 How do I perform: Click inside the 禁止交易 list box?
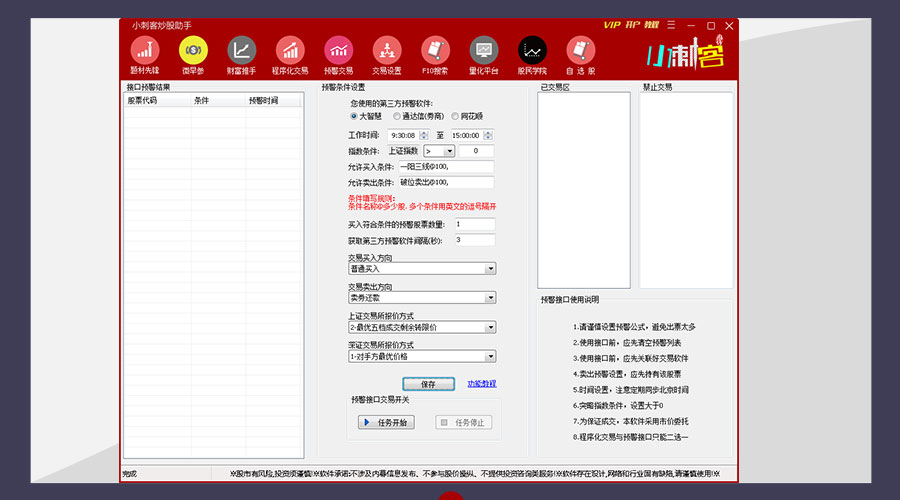[686, 190]
